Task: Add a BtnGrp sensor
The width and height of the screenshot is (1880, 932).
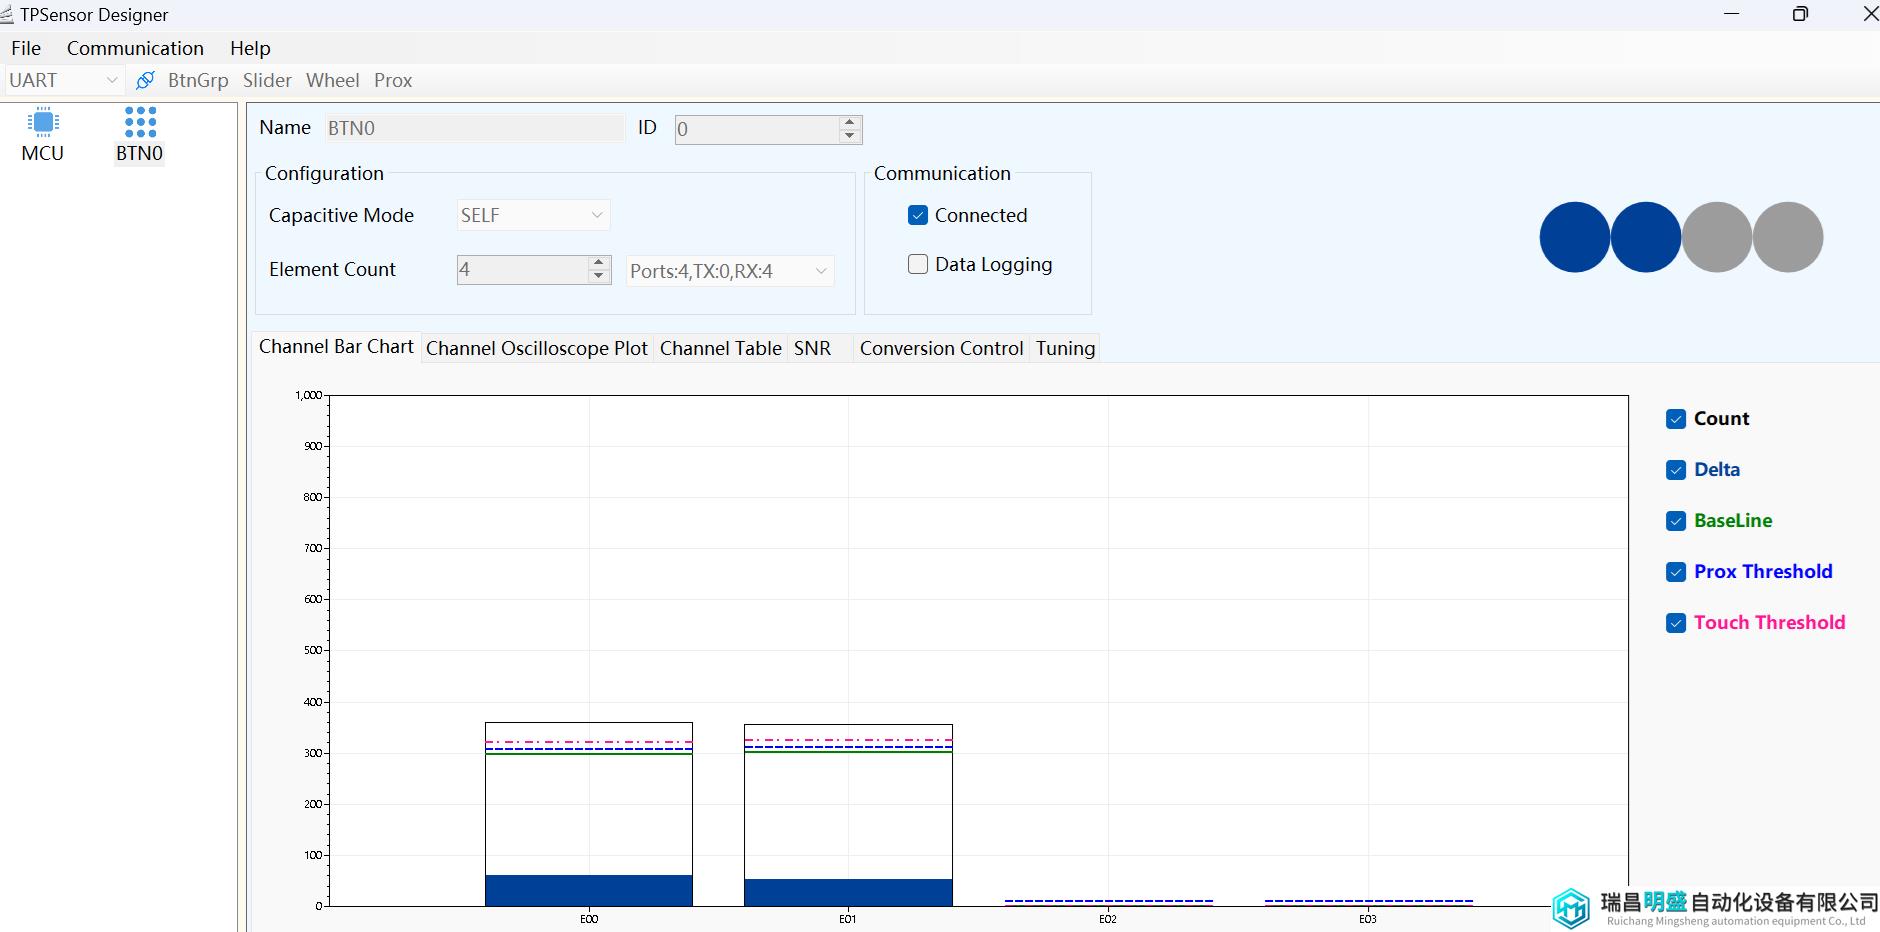Action: pyautogui.click(x=198, y=80)
